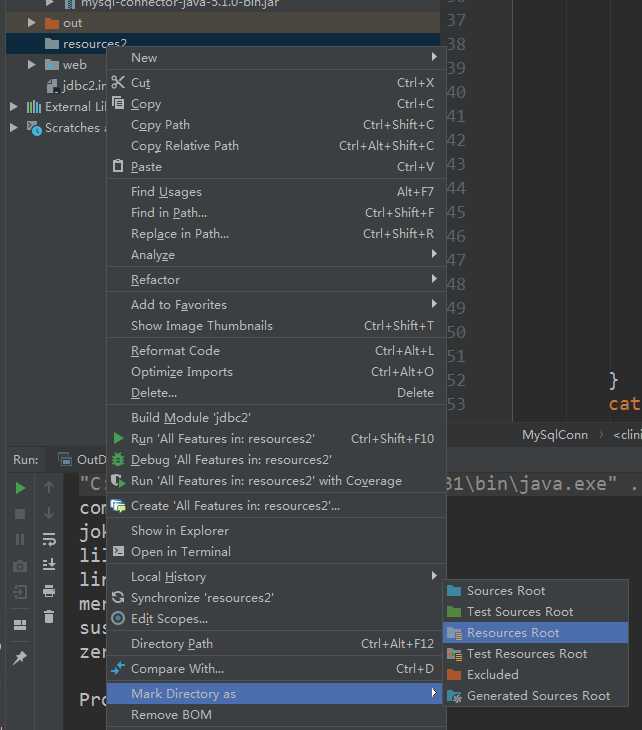Image resolution: width=642 pixels, height=730 pixels.
Task: Click the Paste clipboard icon
Action: click(x=118, y=166)
